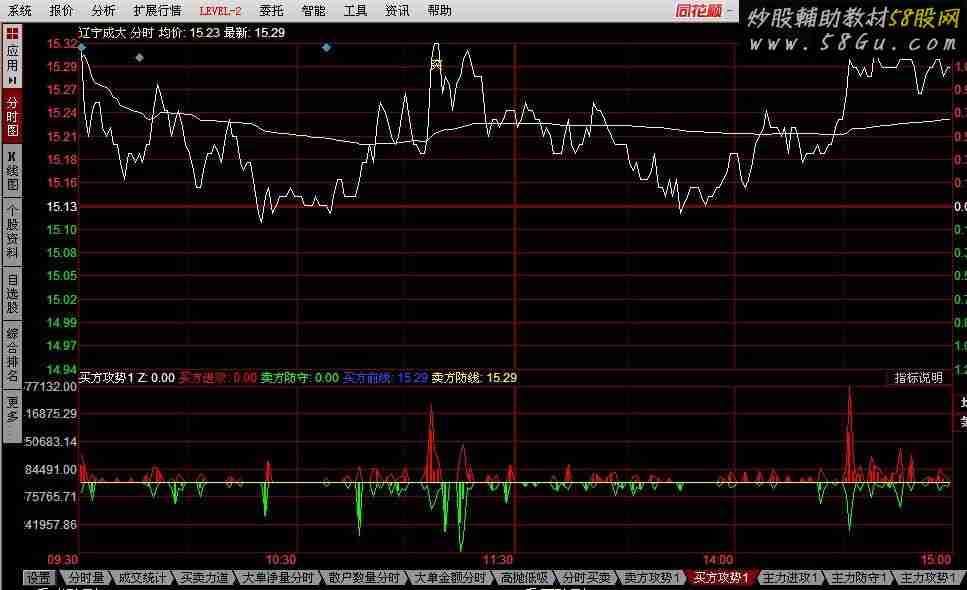Click the green 卖方防守: 0.00 legend

[300, 377]
